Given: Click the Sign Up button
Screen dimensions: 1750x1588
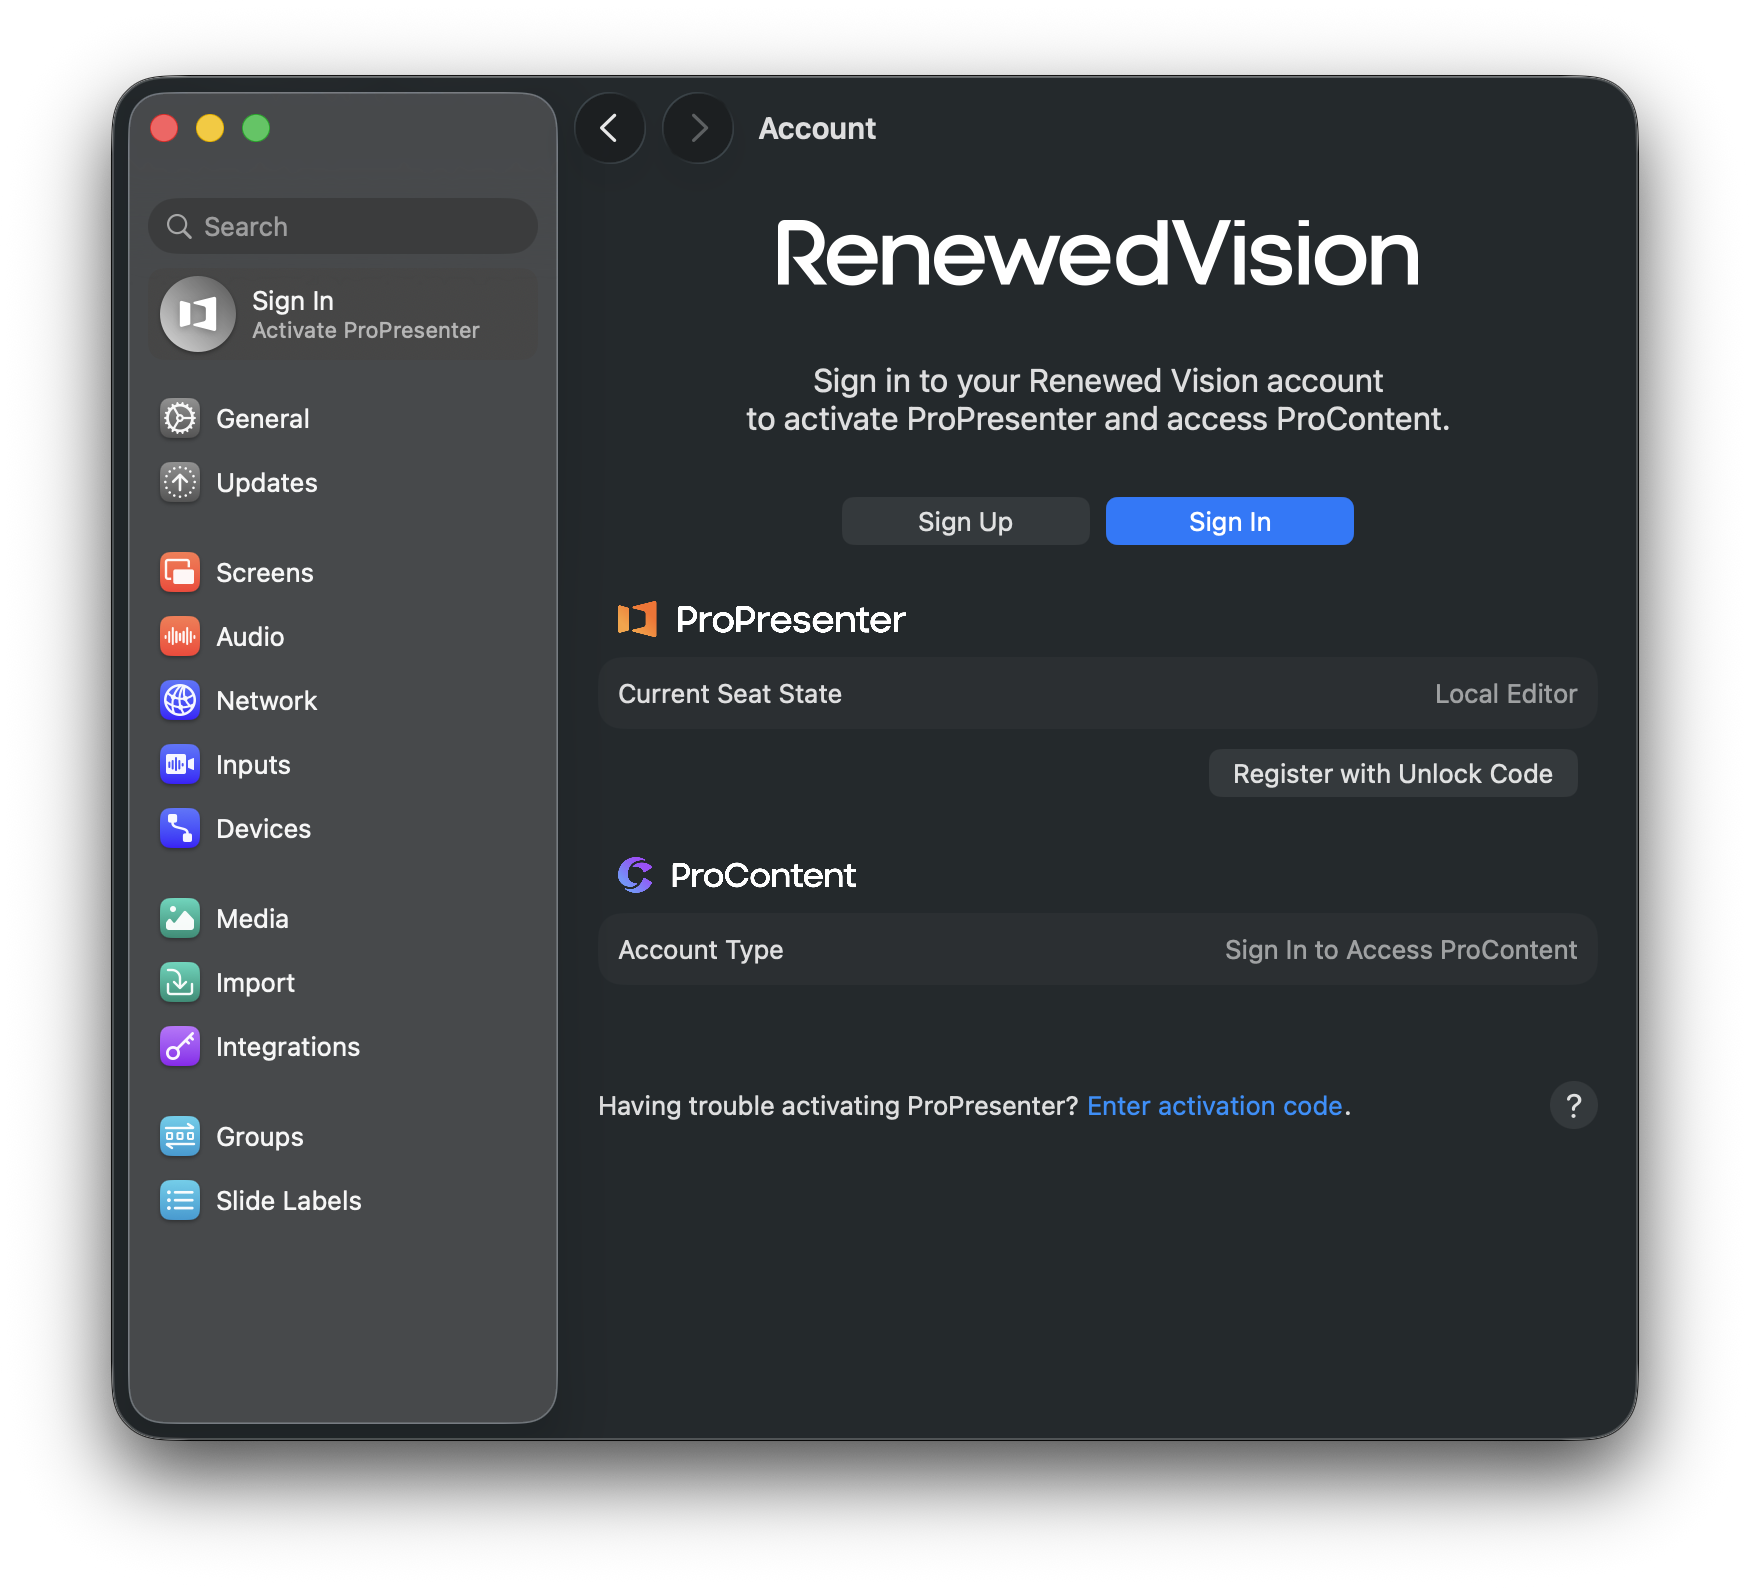Looking at the screenshot, I should (x=965, y=521).
